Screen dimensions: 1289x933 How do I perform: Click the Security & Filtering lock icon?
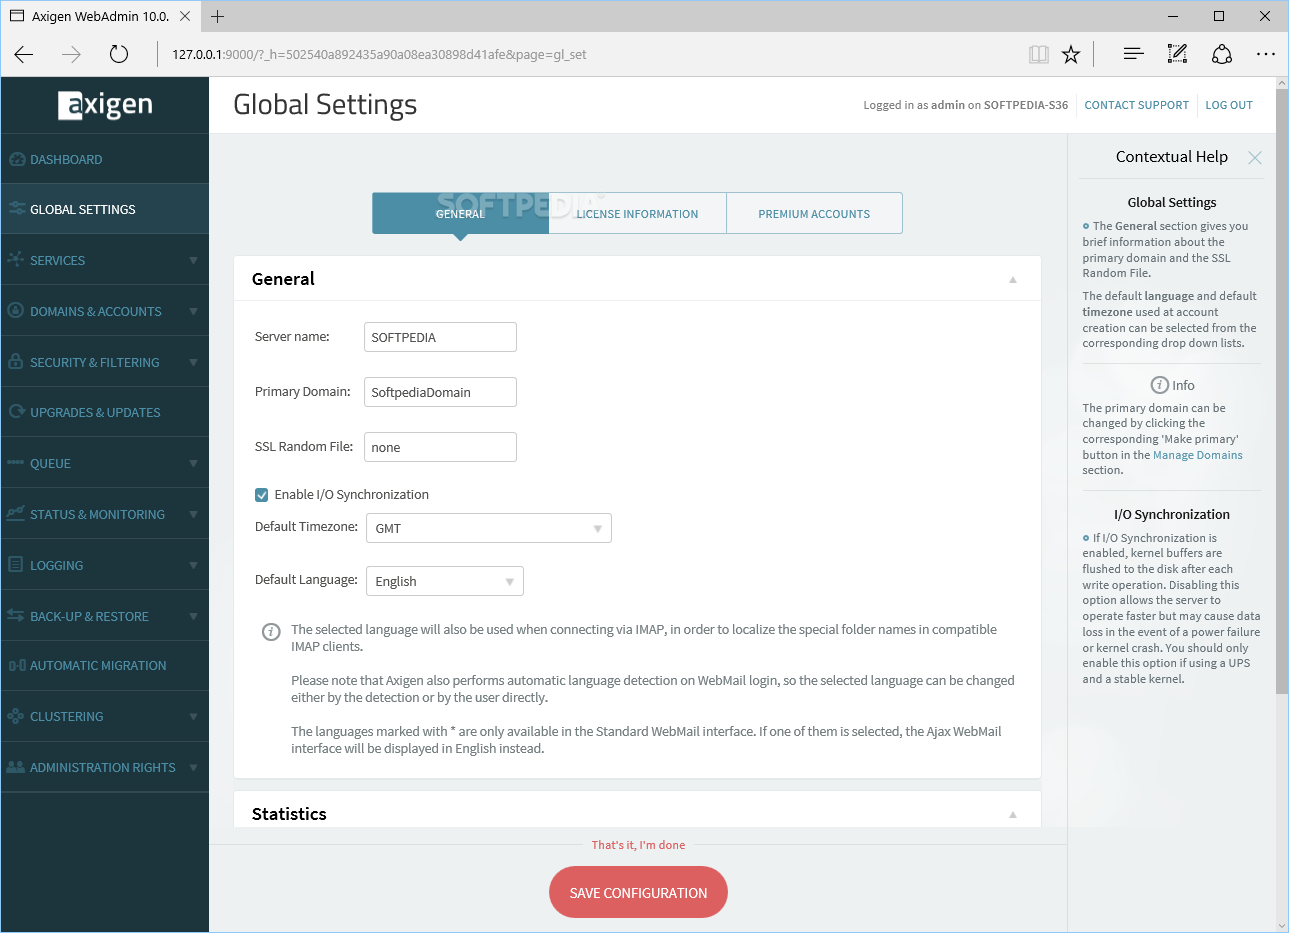(x=16, y=362)
